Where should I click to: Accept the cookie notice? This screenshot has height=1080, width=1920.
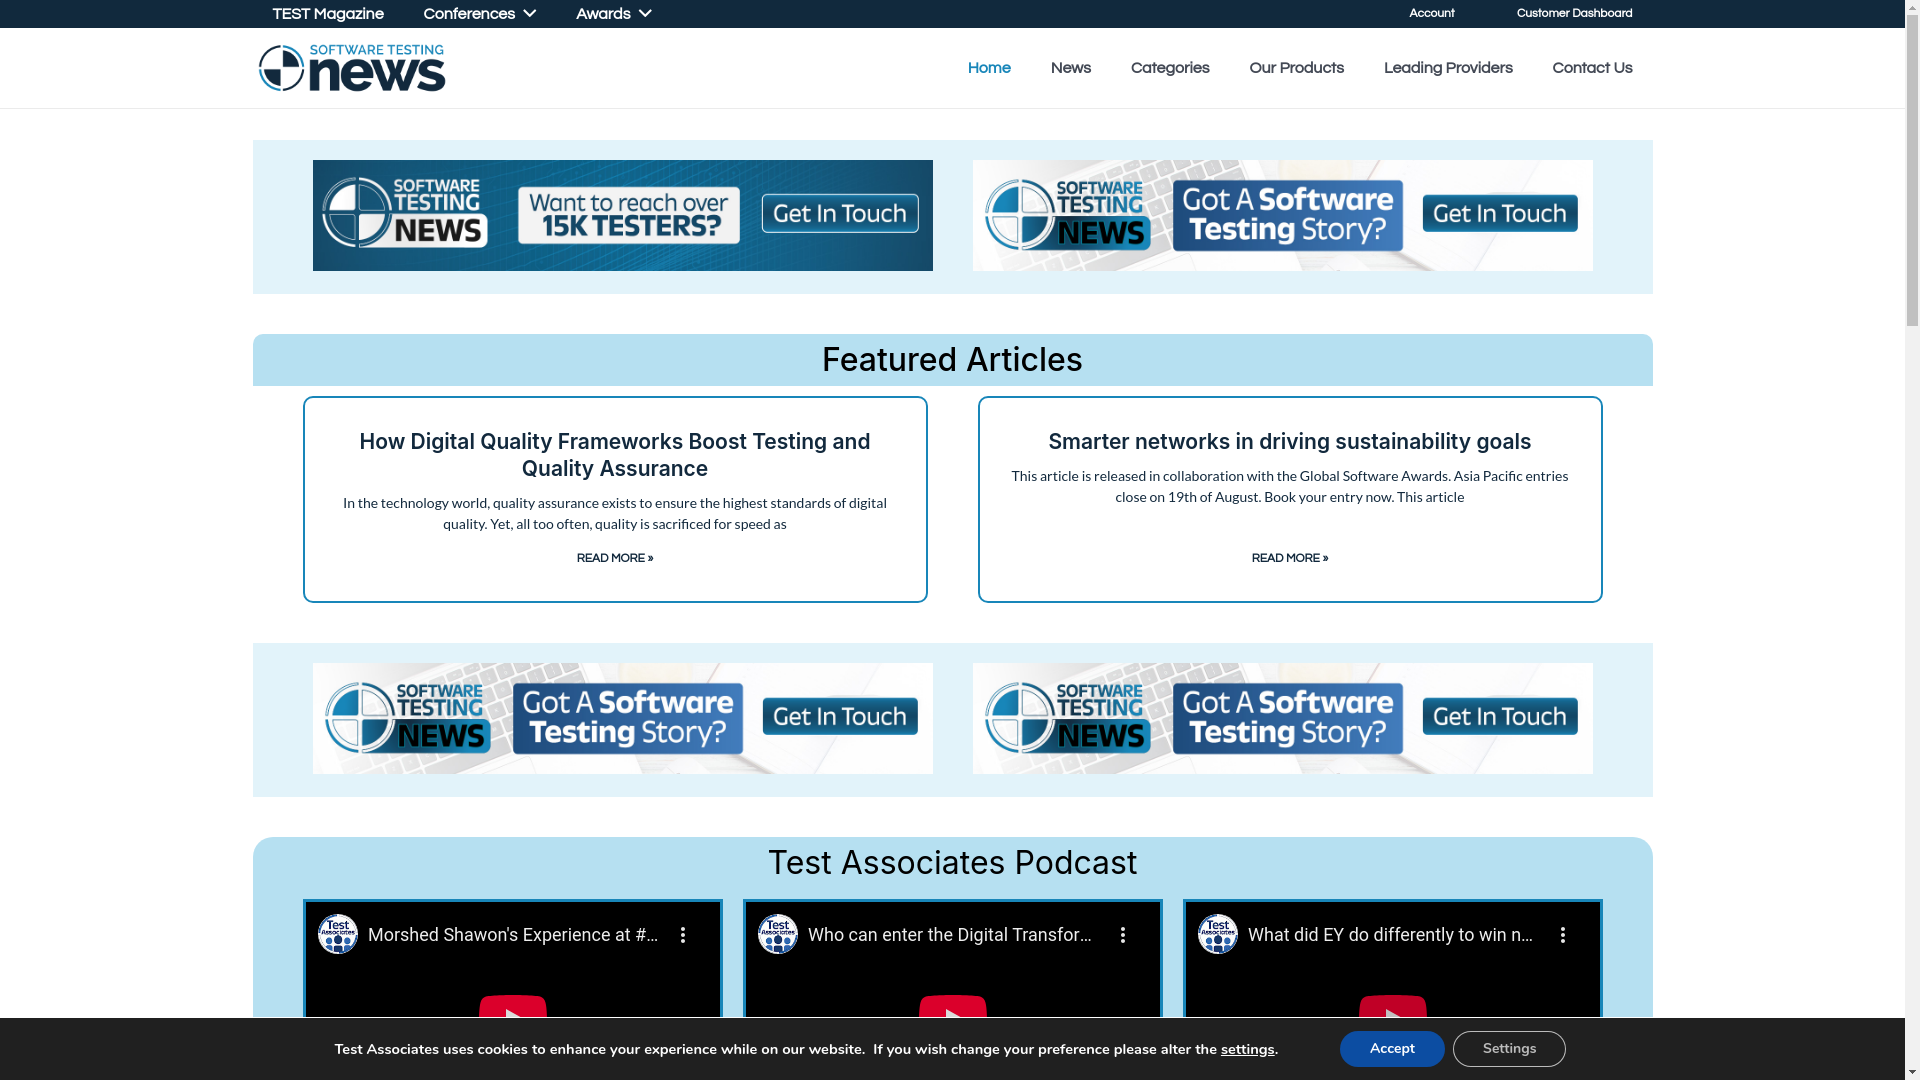coord(1392,1049)
